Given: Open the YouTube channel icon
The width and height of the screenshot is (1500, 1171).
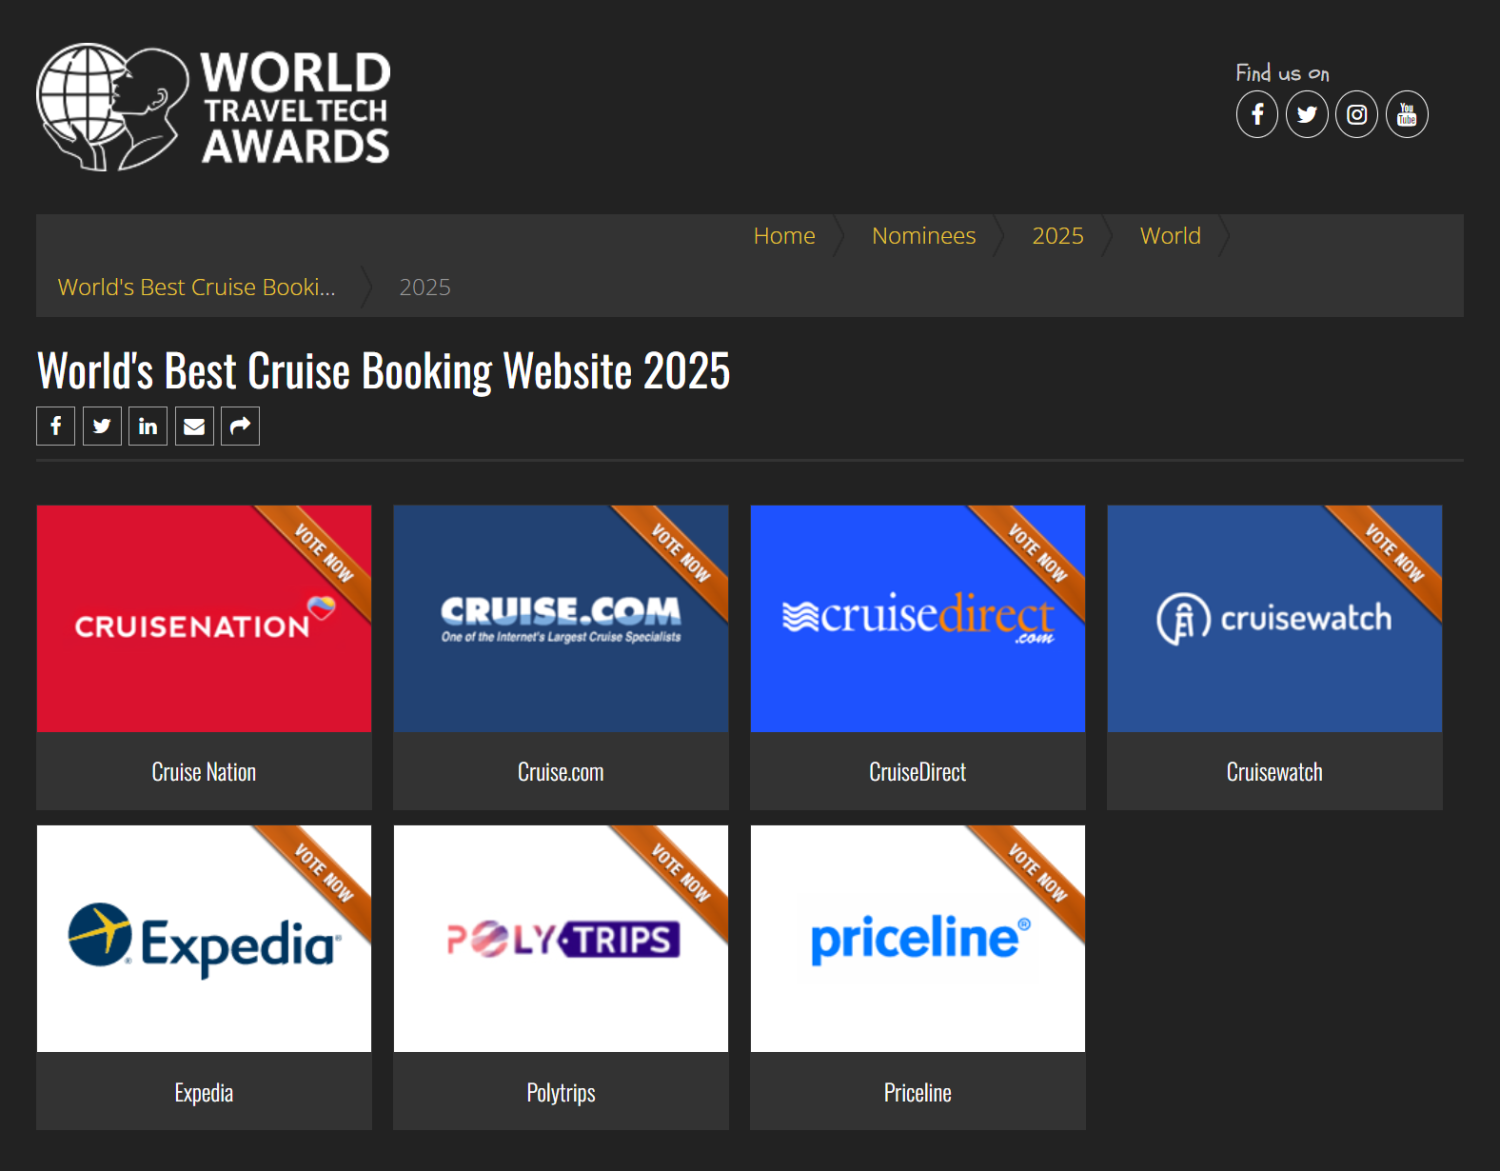Looking at the screenshot, I should [1407, 115].
